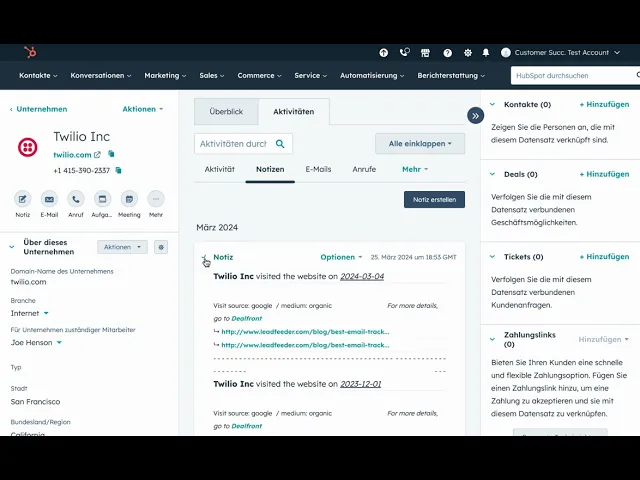Go back to Unternehmen list
640x480 pixels.
pos(38,109)
